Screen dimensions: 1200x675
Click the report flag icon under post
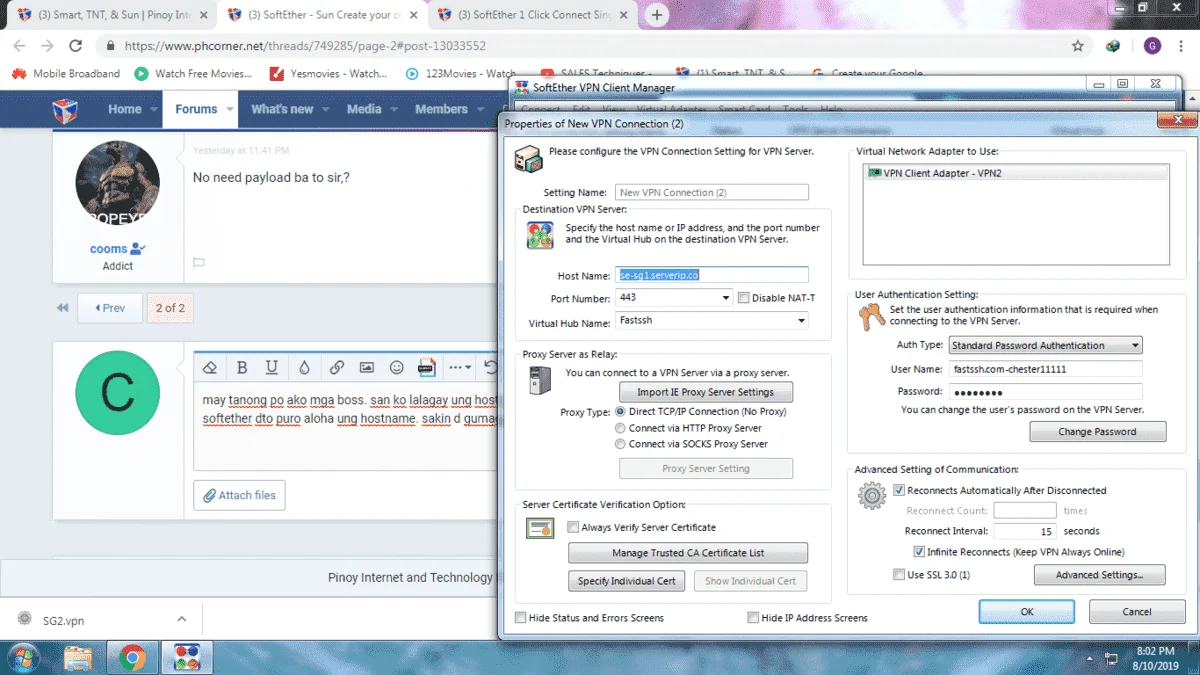199,263
